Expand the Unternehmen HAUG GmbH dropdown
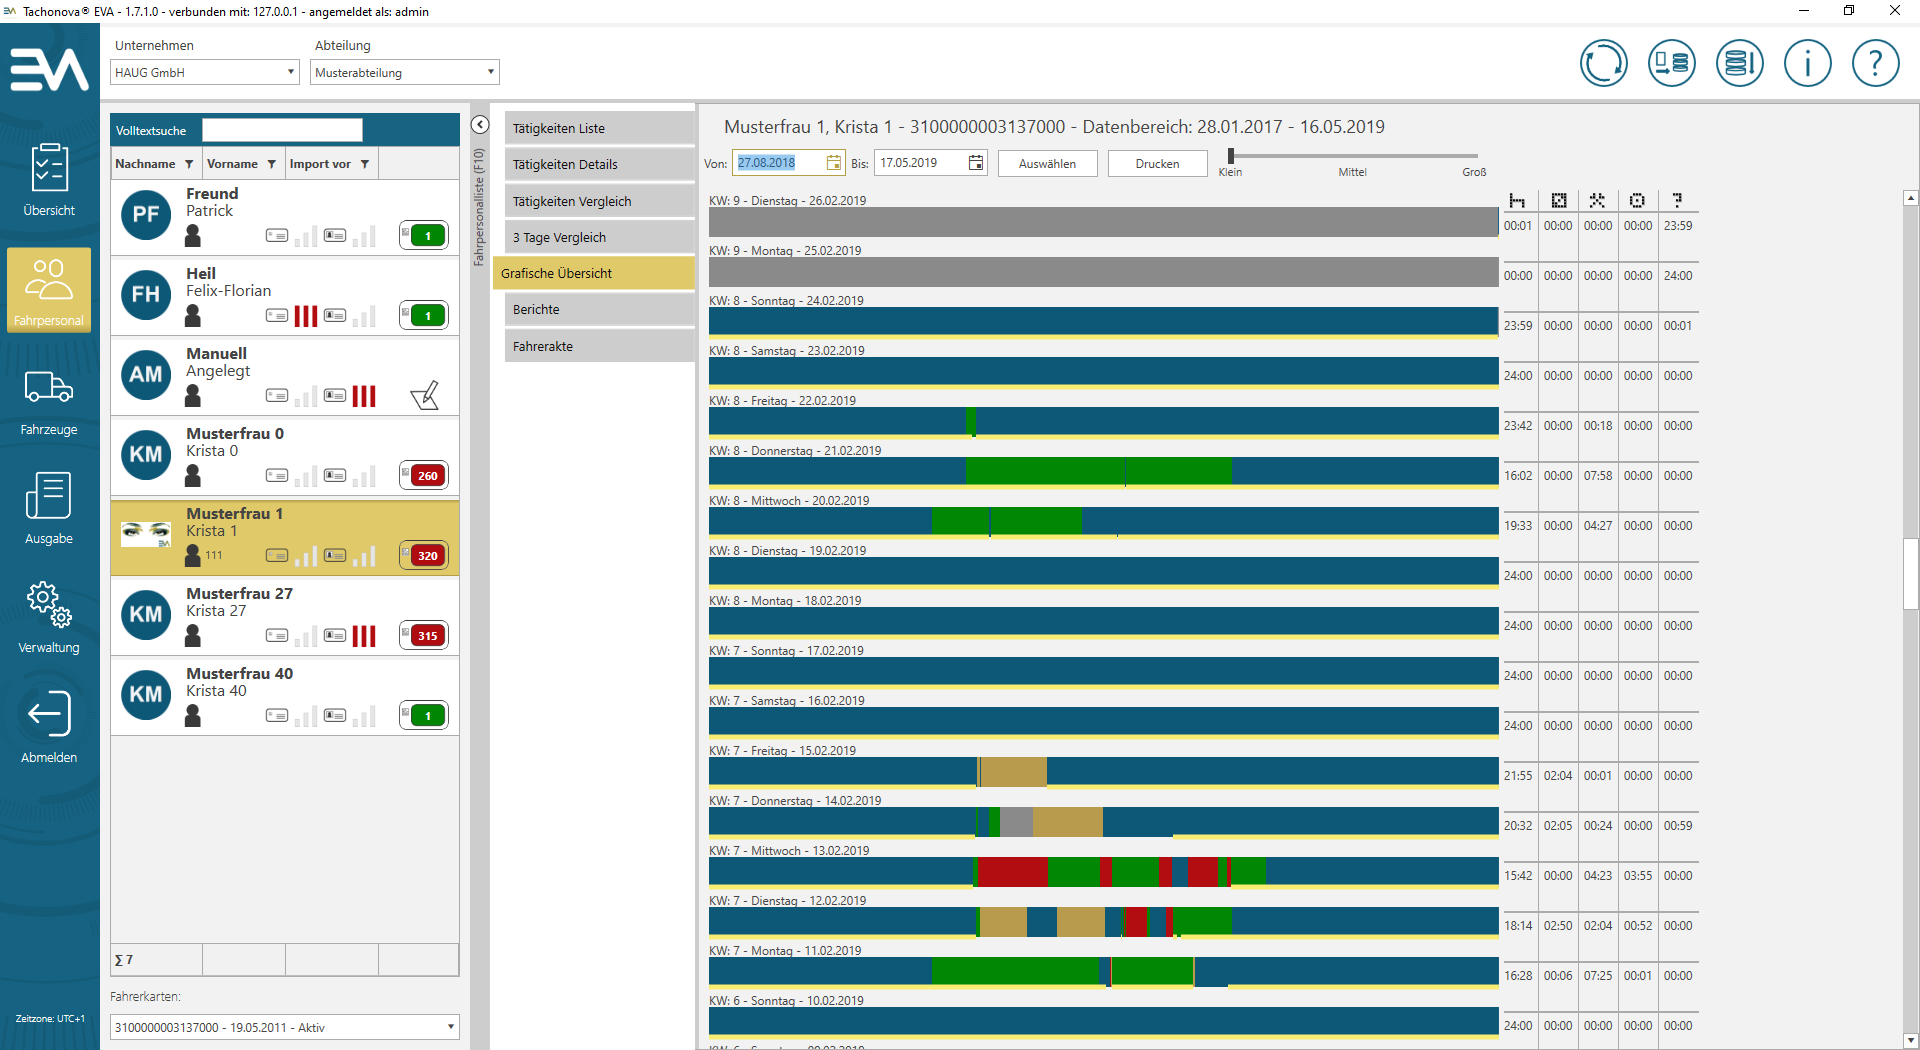Viewport: 1920px width, 1050px height. coord(290,72)
